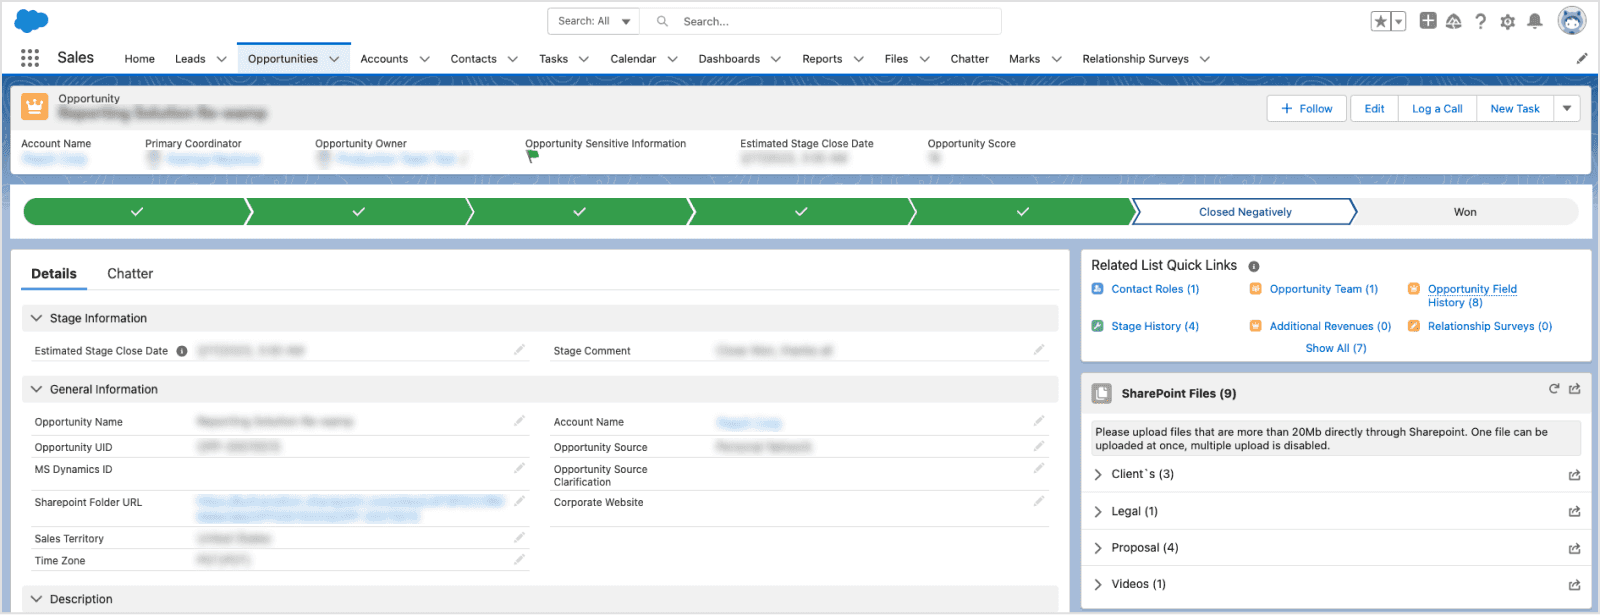Show help info for Estimated Stage Close Date
Image resolution: width=1600 pixels, height=615 pixels.
(182, 351)
